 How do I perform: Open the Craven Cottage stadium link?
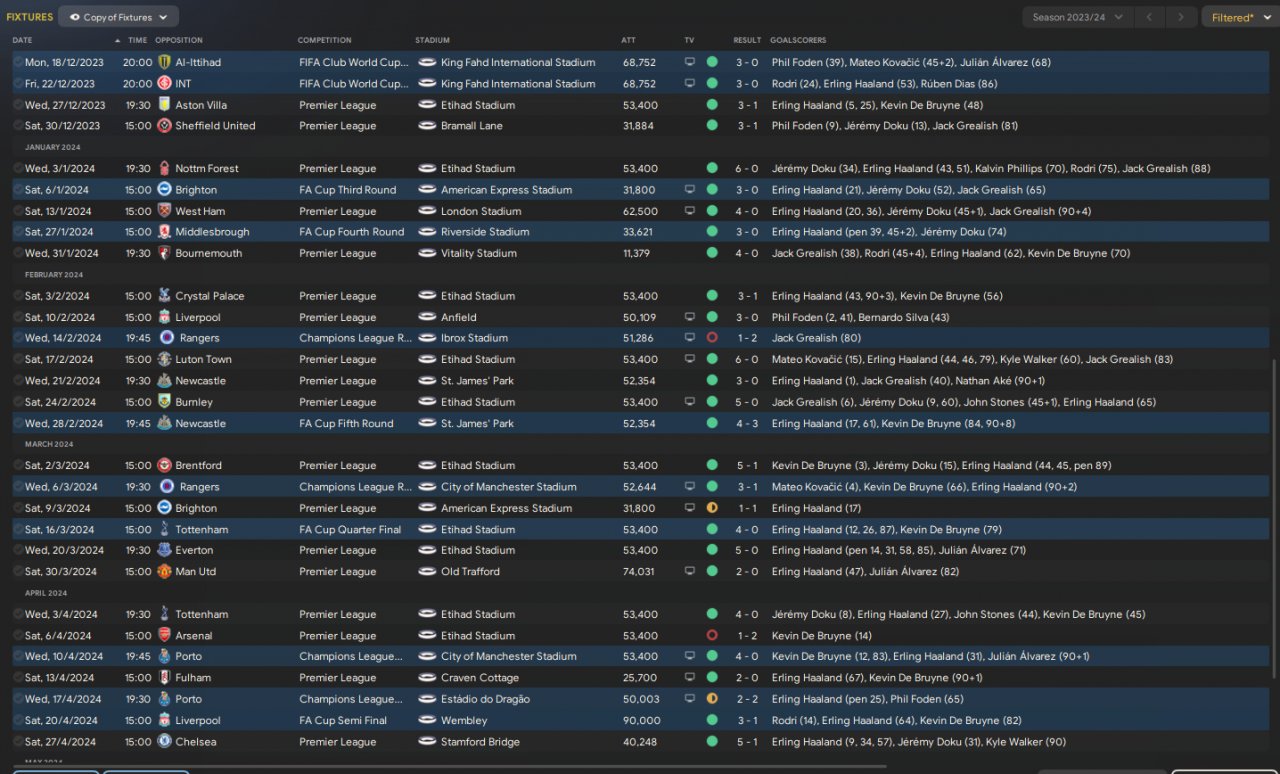click(x=480, y=678)
